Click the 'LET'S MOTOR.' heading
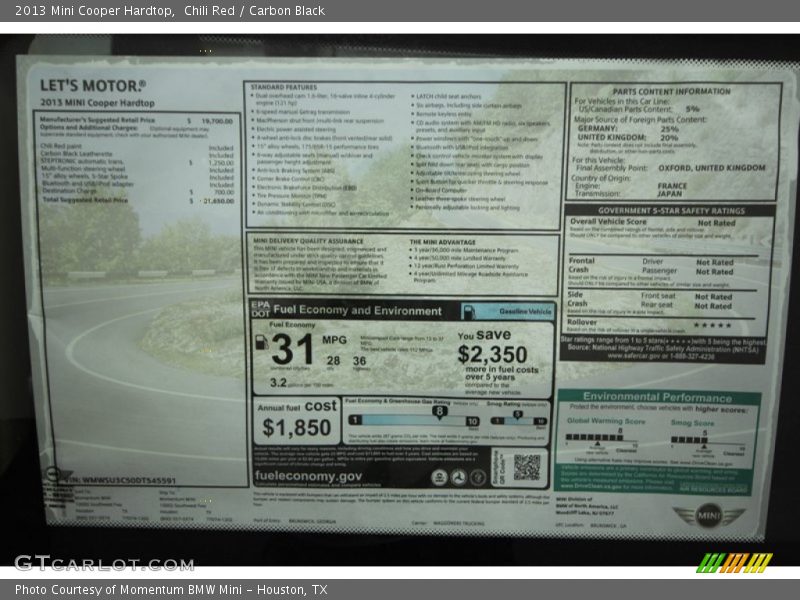This screenshot has width=800, height=600. coord(93,86)
